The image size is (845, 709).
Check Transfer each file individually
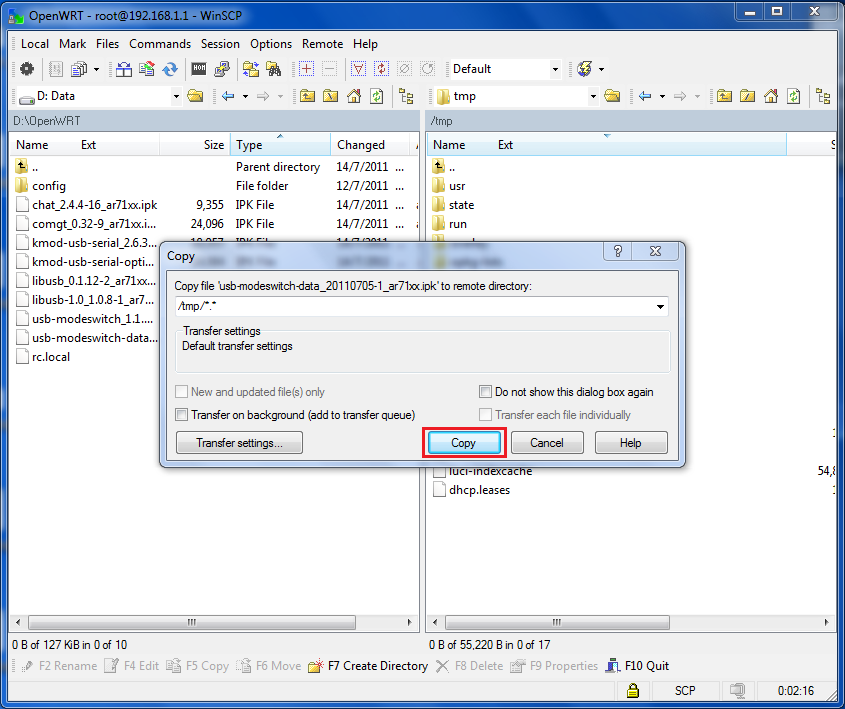tap(555, 415)
